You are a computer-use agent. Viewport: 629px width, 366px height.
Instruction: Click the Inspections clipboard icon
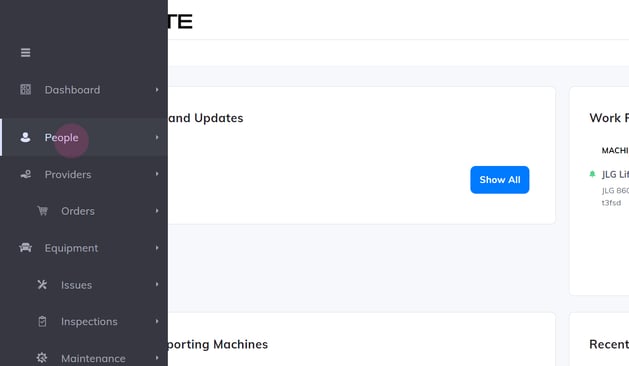click(x=42, y=321)
